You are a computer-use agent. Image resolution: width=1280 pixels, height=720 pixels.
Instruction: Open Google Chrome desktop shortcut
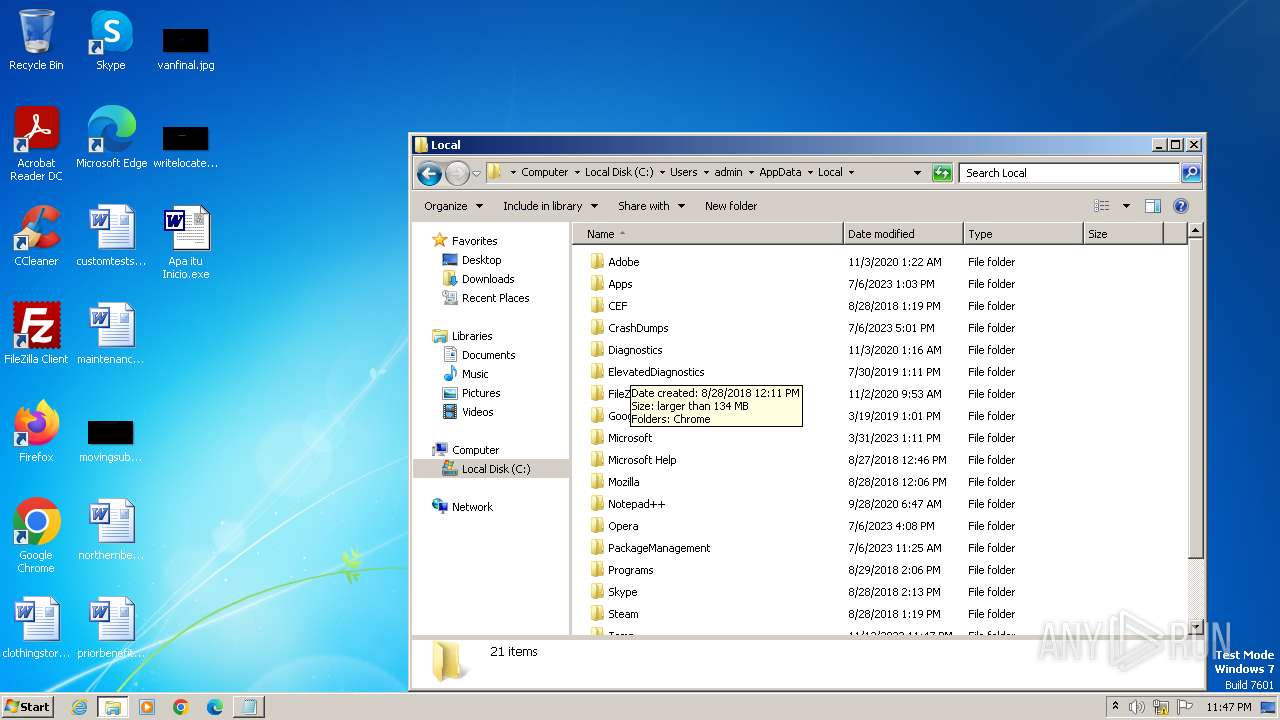[x=36, y=536]
